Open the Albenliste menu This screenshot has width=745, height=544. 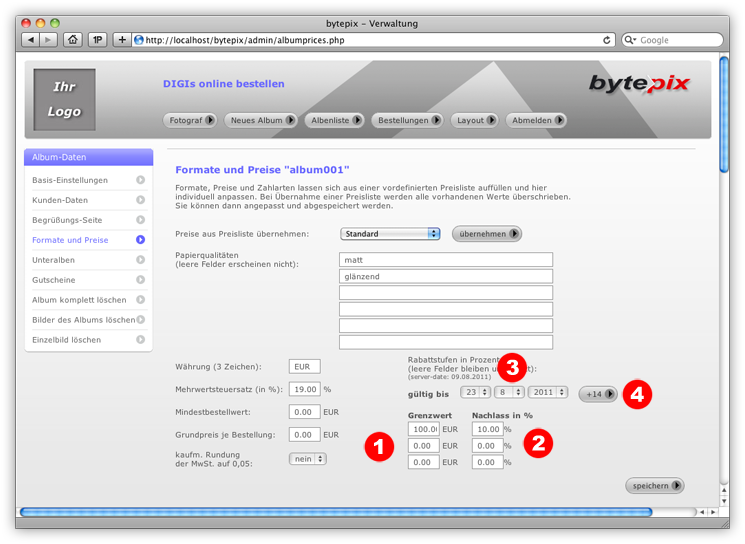[x=335, y=120]
